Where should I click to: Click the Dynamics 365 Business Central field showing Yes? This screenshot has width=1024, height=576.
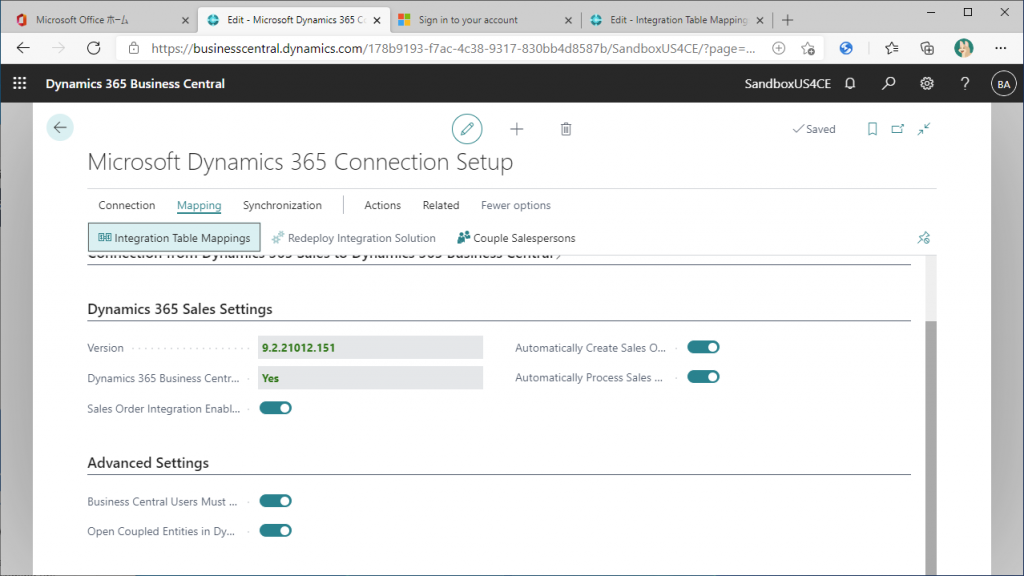pos(370,378)
